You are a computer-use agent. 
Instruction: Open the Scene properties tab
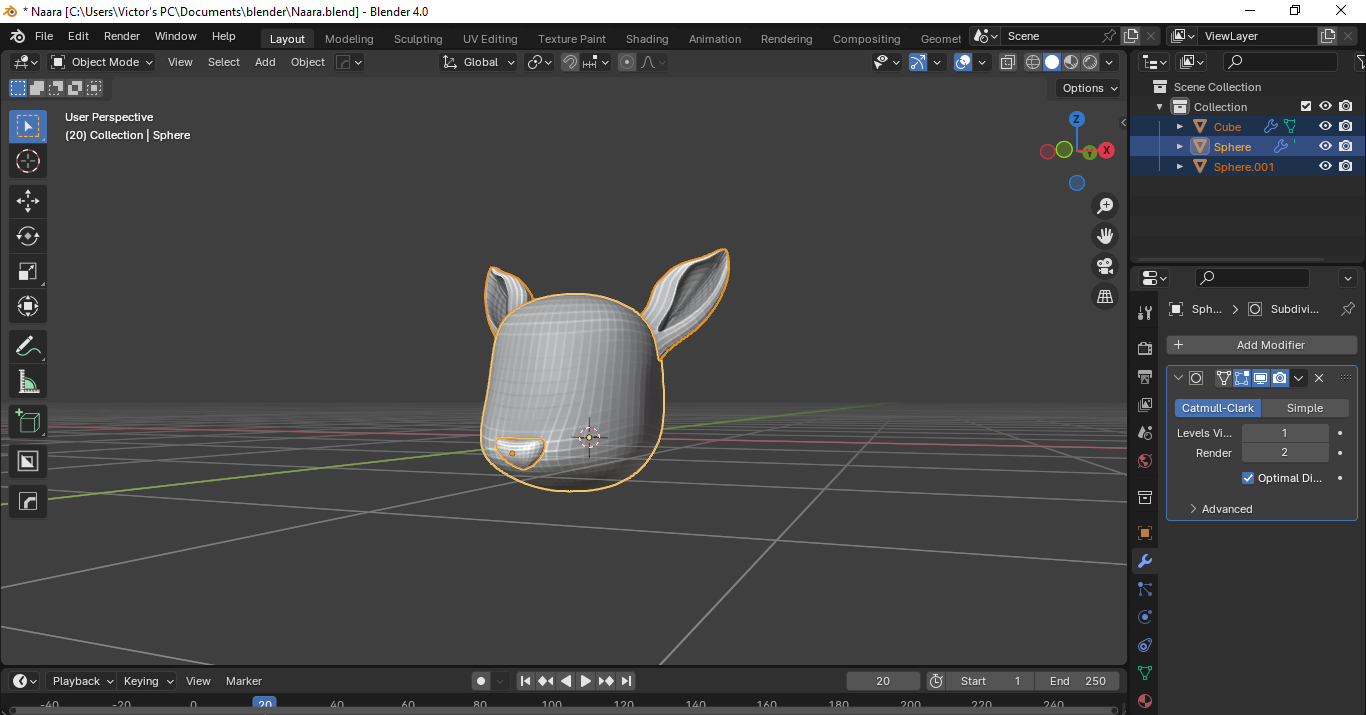pyautogui.click(x=1145, y=432)
